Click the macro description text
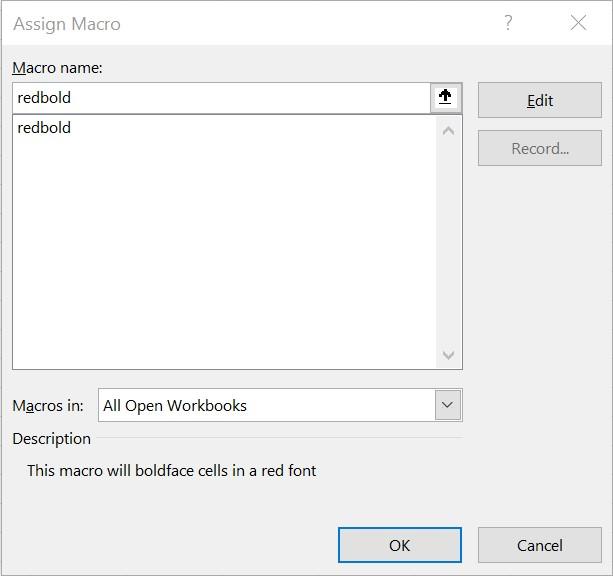The width and height of the screenshot is (613, 576). 172,470
